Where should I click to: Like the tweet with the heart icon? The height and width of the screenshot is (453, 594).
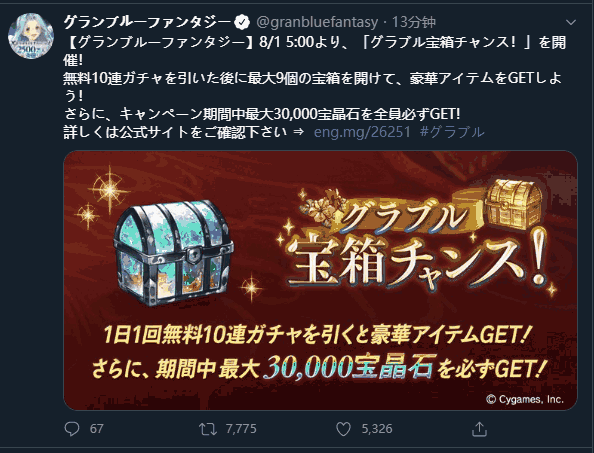[343, 429]
